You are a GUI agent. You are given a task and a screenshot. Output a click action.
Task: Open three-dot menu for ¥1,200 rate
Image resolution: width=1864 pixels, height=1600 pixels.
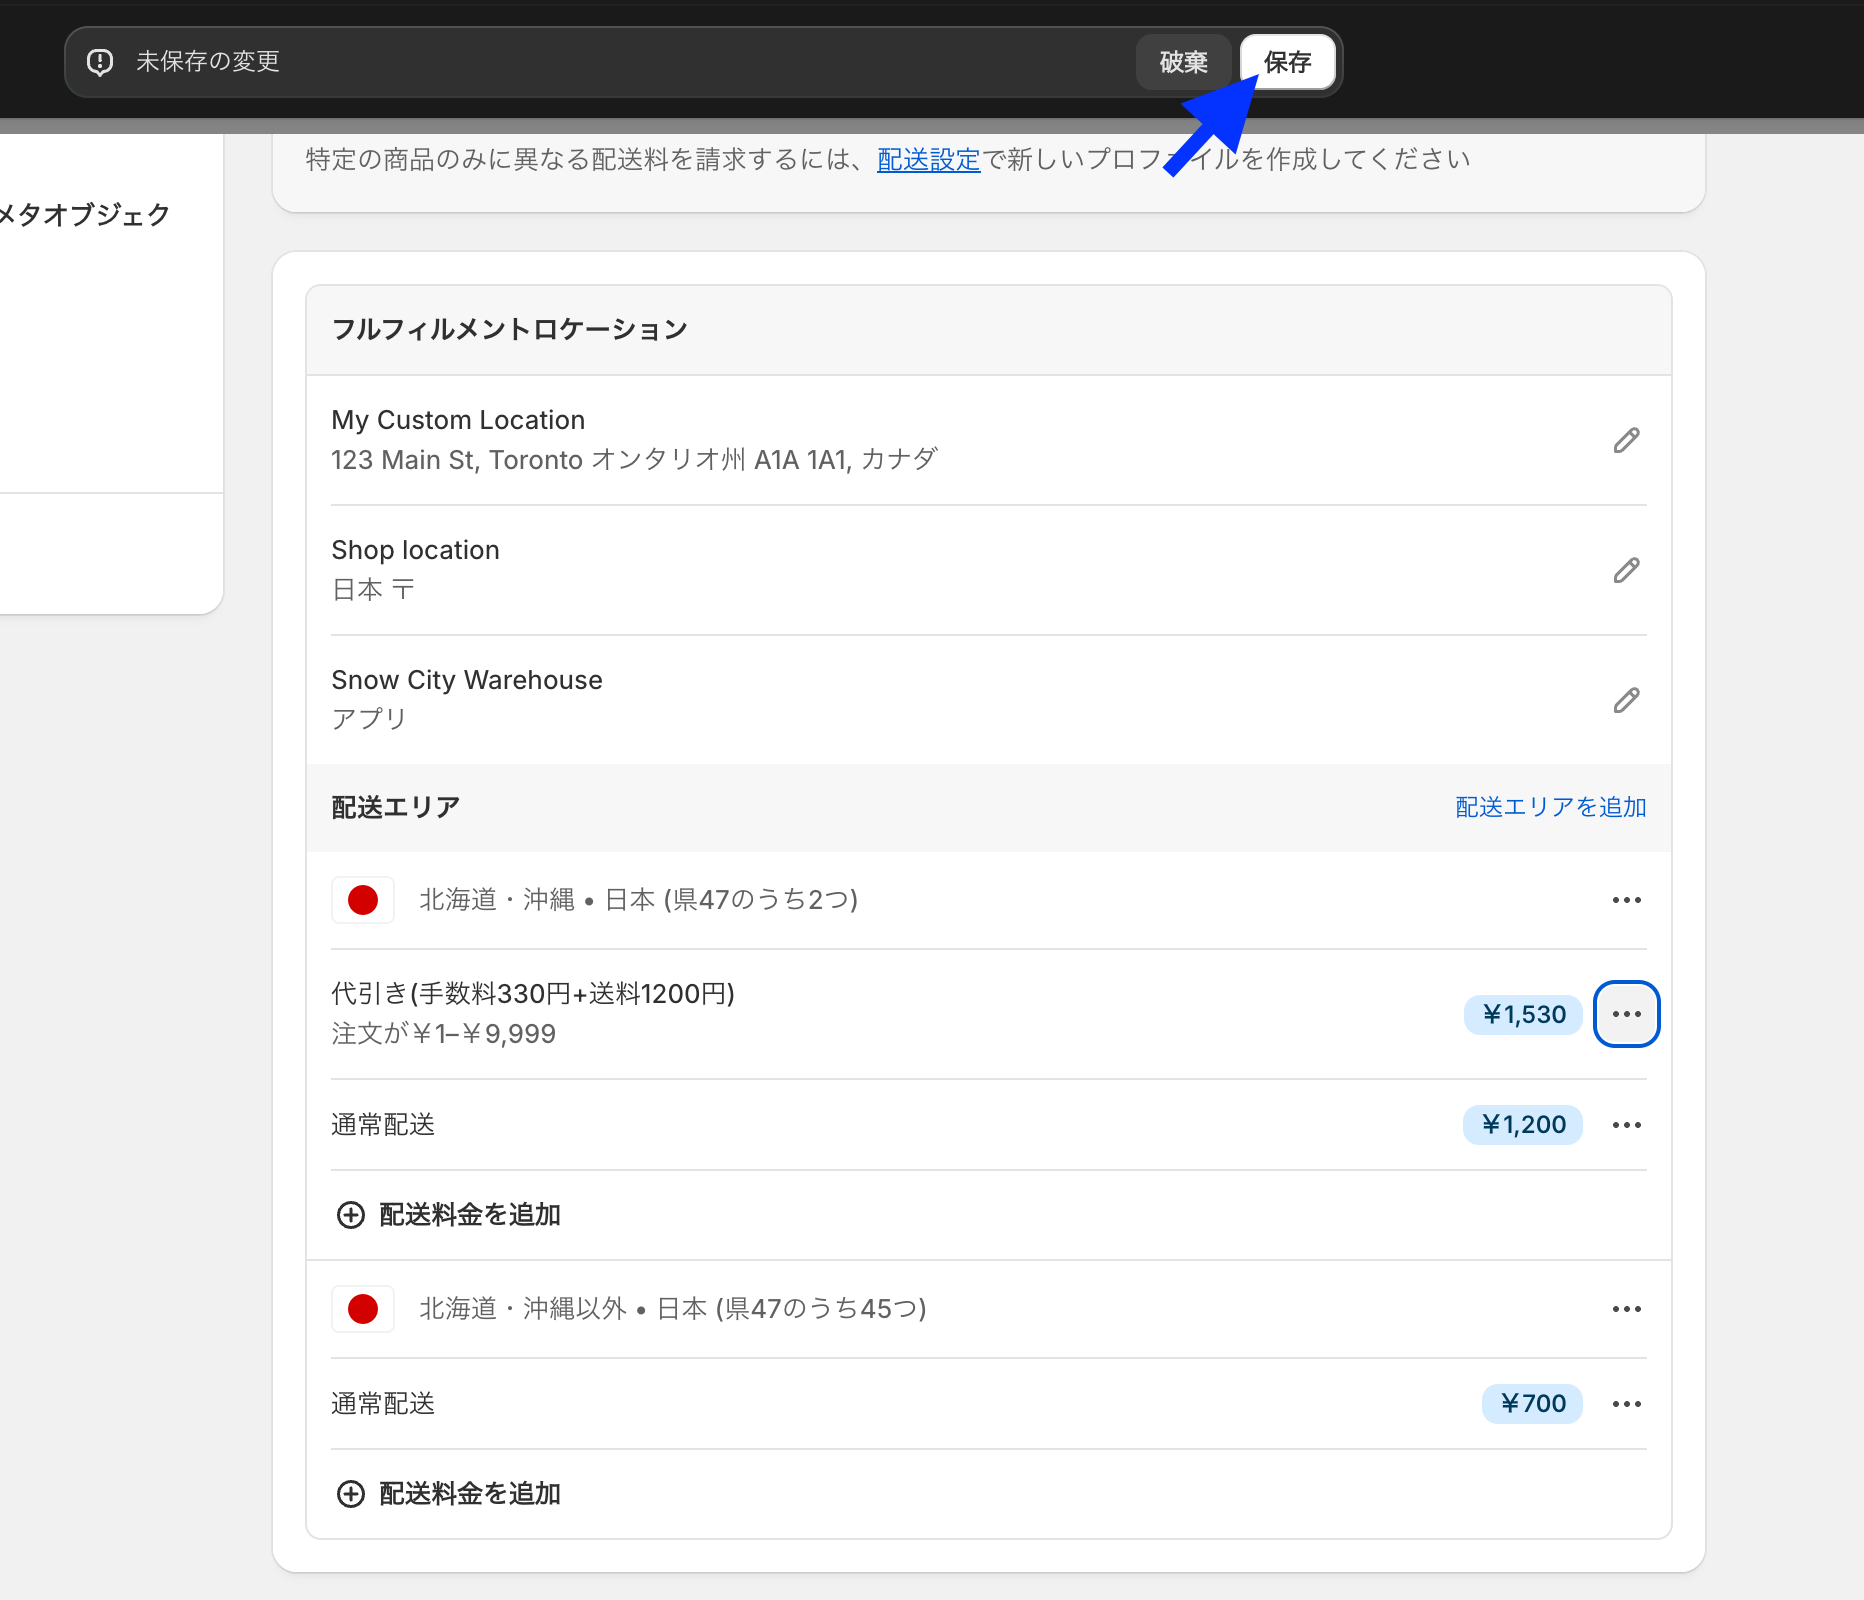1626,1125
